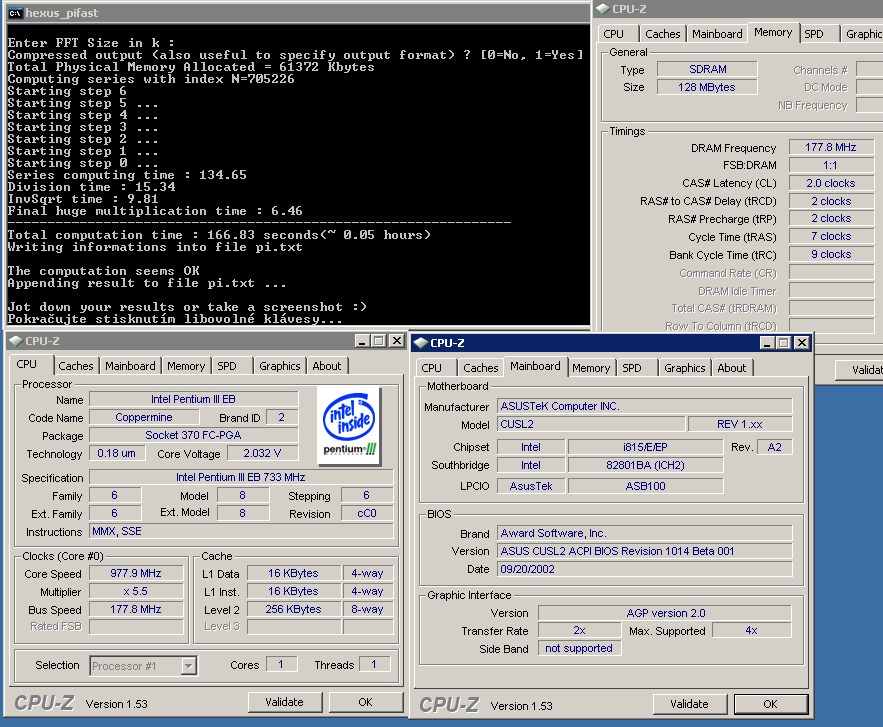Click Validate in the Mainboard CPU-Z window
Viewport: 883px width, 727px height.
pyautogui.click(x=689, y=704)
